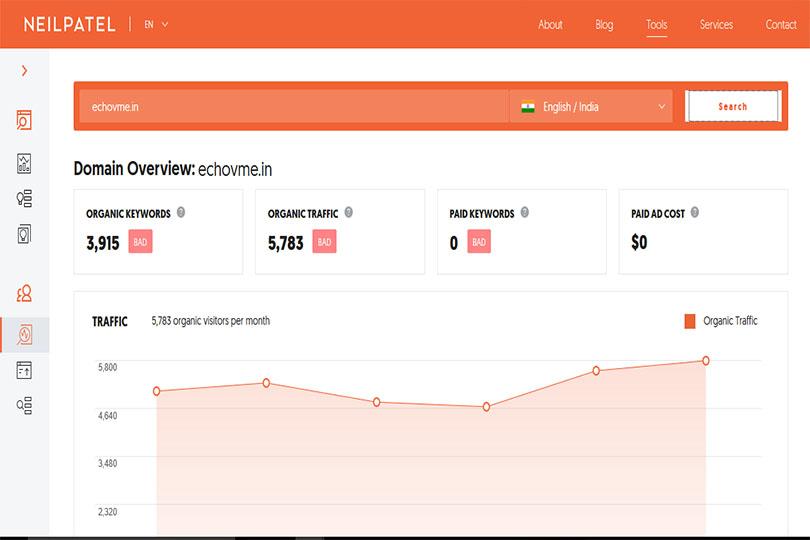Screen dimensions: 810x540
Task: Click the Organic Traffic help icon
Action: (349, 212)
